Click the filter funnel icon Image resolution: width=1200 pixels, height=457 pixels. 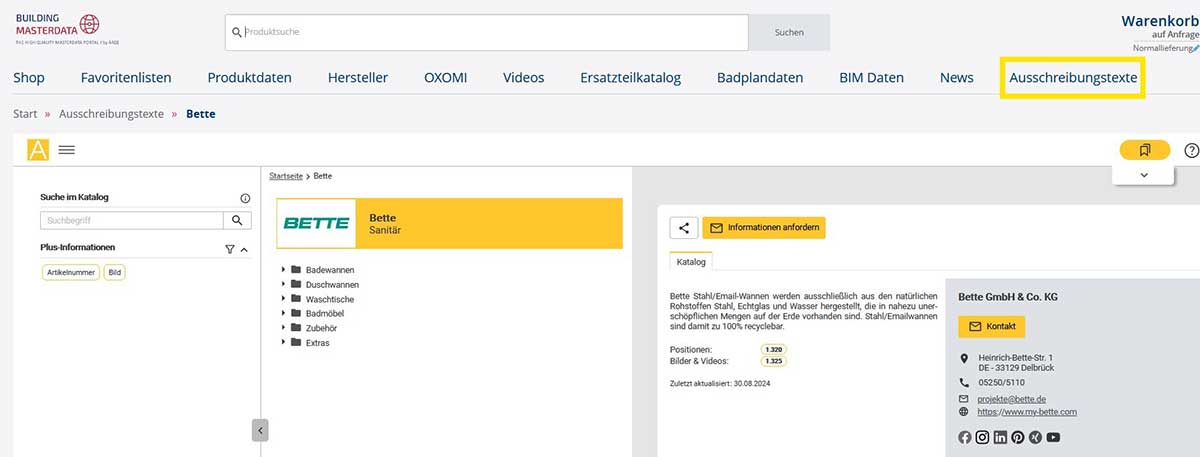229,248
